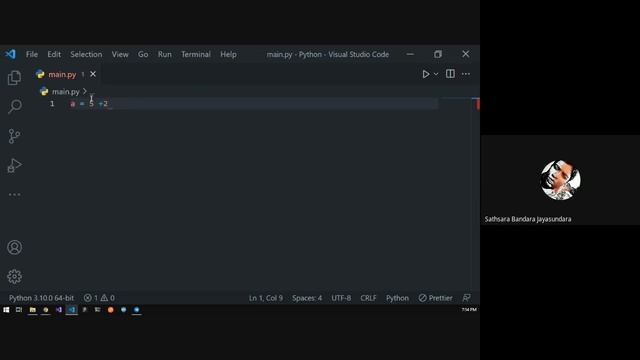Open Problems panel via errors and warnings count
This screenshot has height=360, width=640.
99,298
